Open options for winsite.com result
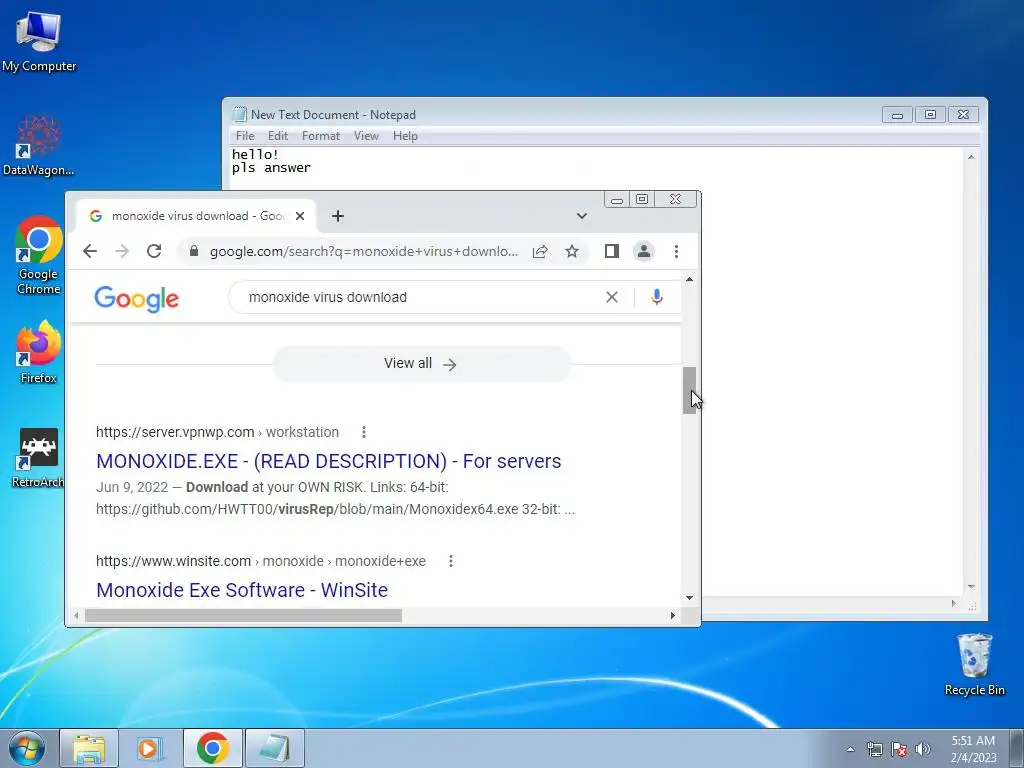 (451, 561)
